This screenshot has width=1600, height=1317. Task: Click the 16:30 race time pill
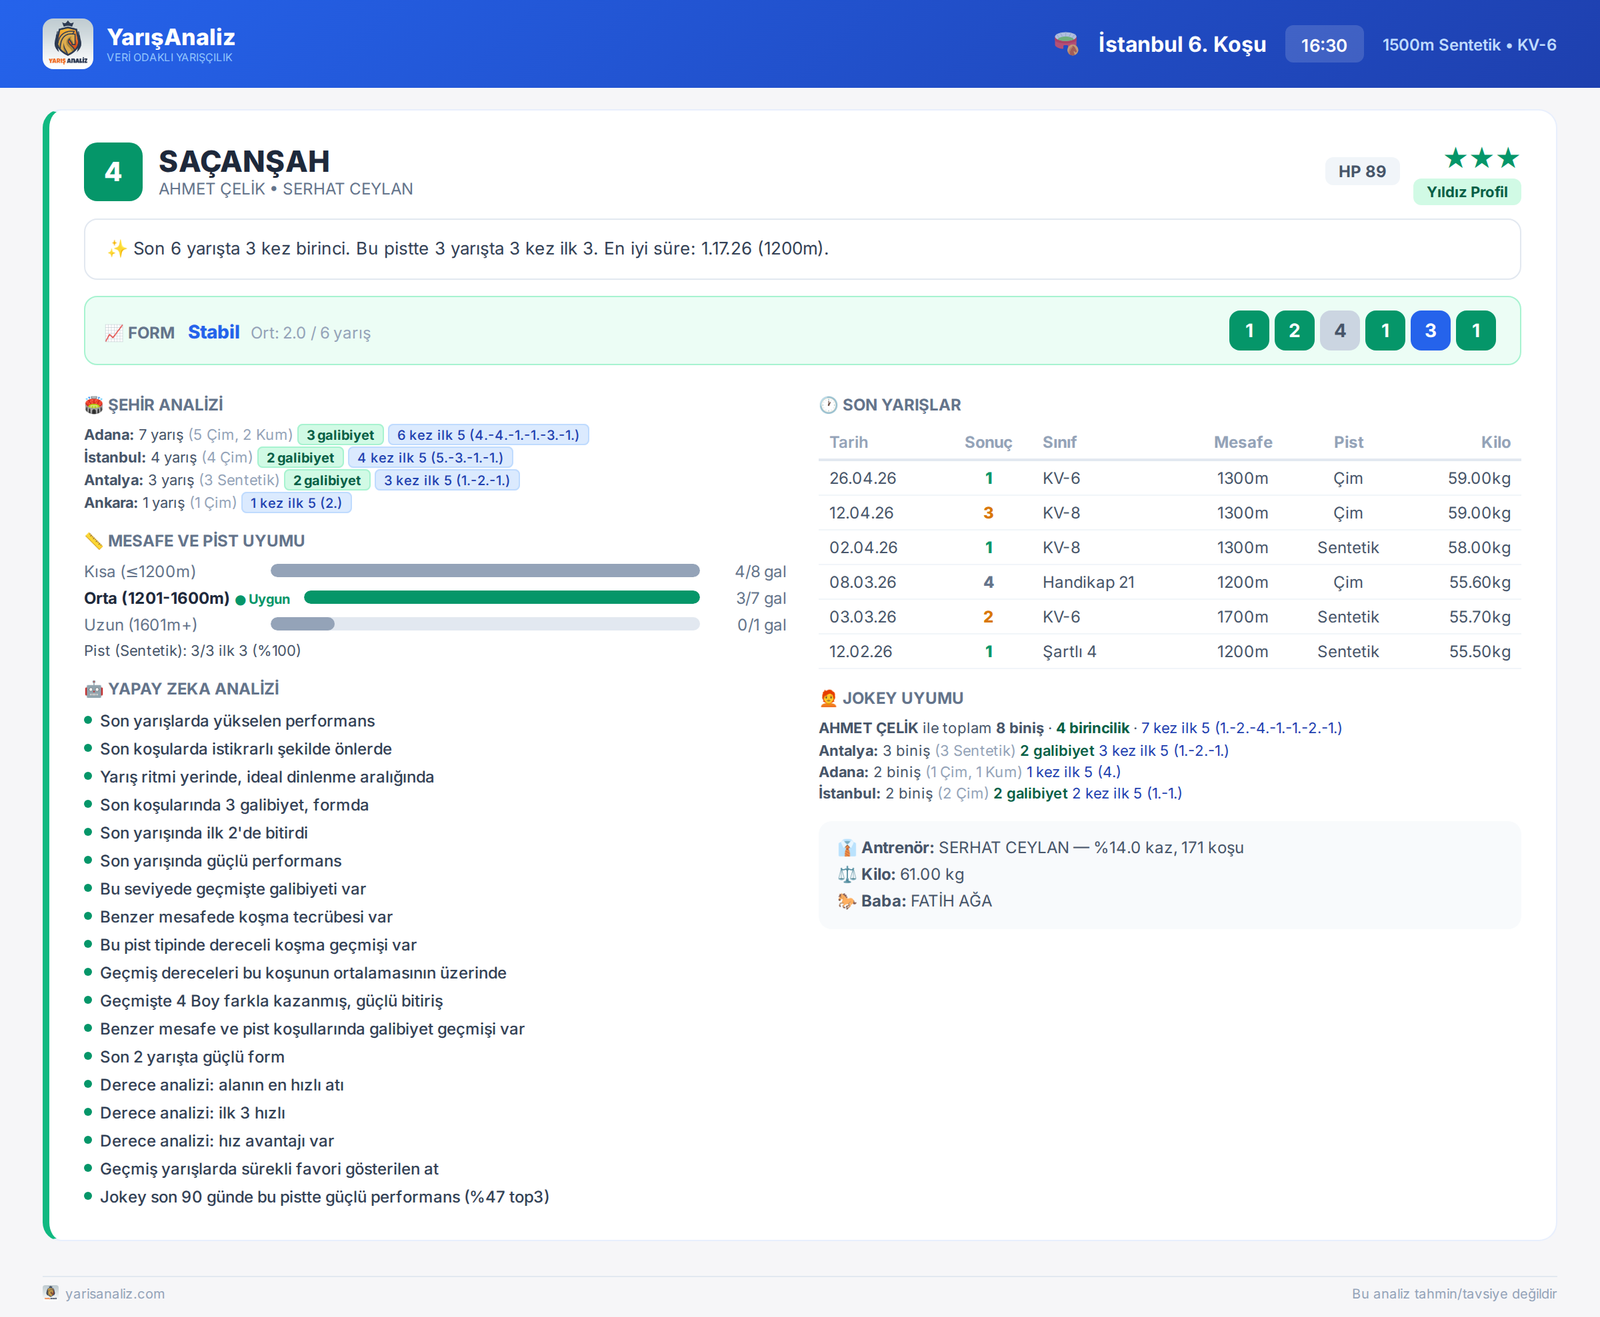coord(1324,45)
